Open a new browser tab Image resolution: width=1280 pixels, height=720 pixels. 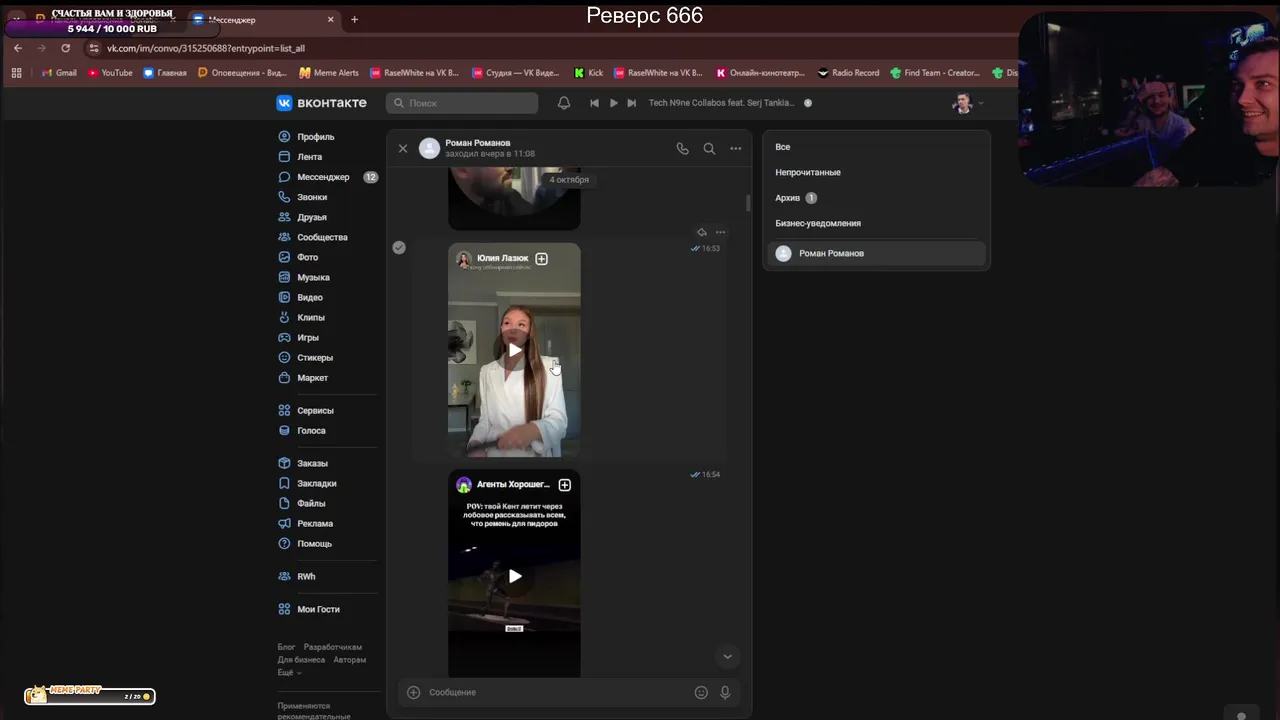[354, 19]
